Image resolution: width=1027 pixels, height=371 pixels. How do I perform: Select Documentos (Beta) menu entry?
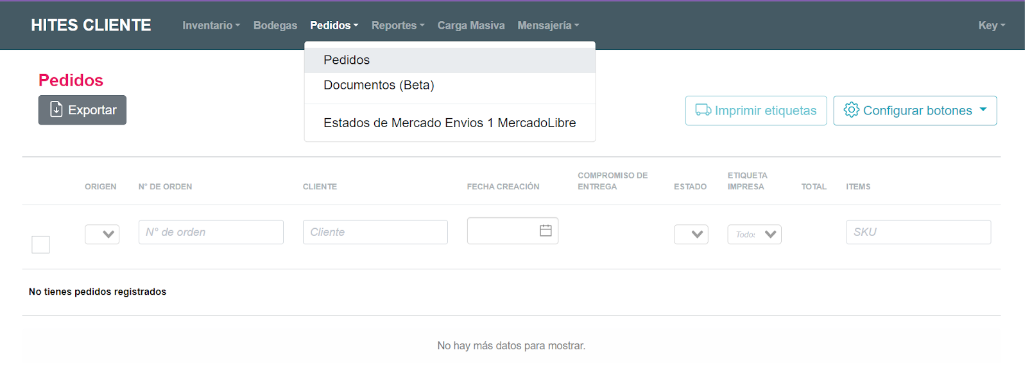tap(450, 85)
